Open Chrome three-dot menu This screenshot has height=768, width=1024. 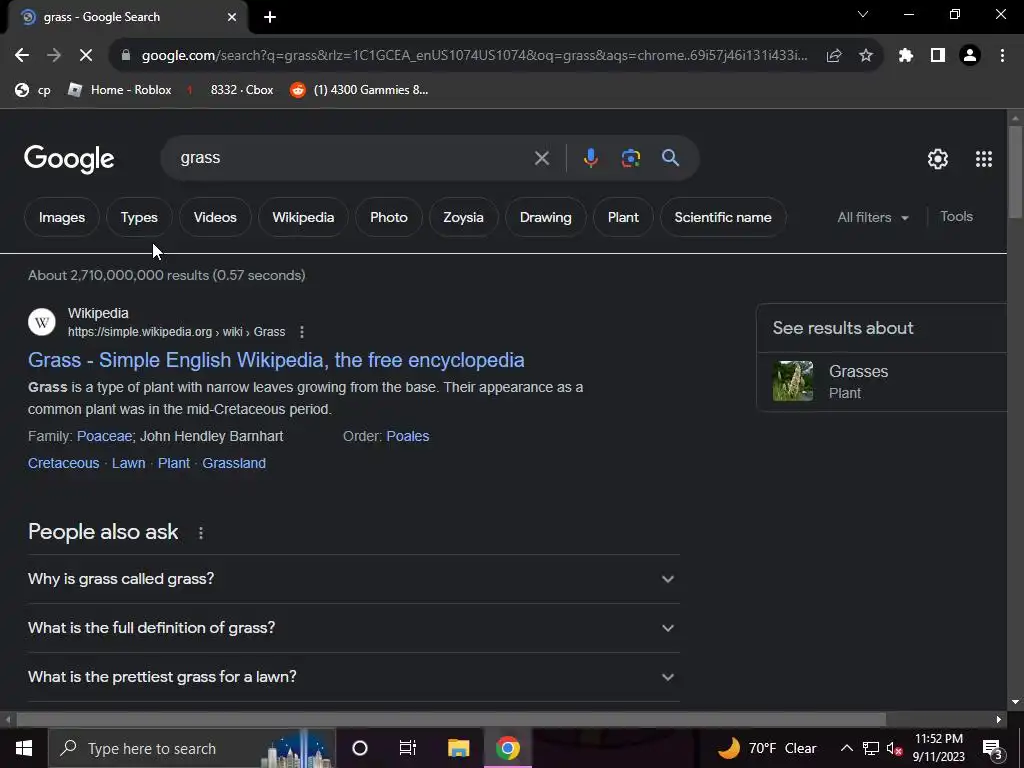click(1002, 56)
